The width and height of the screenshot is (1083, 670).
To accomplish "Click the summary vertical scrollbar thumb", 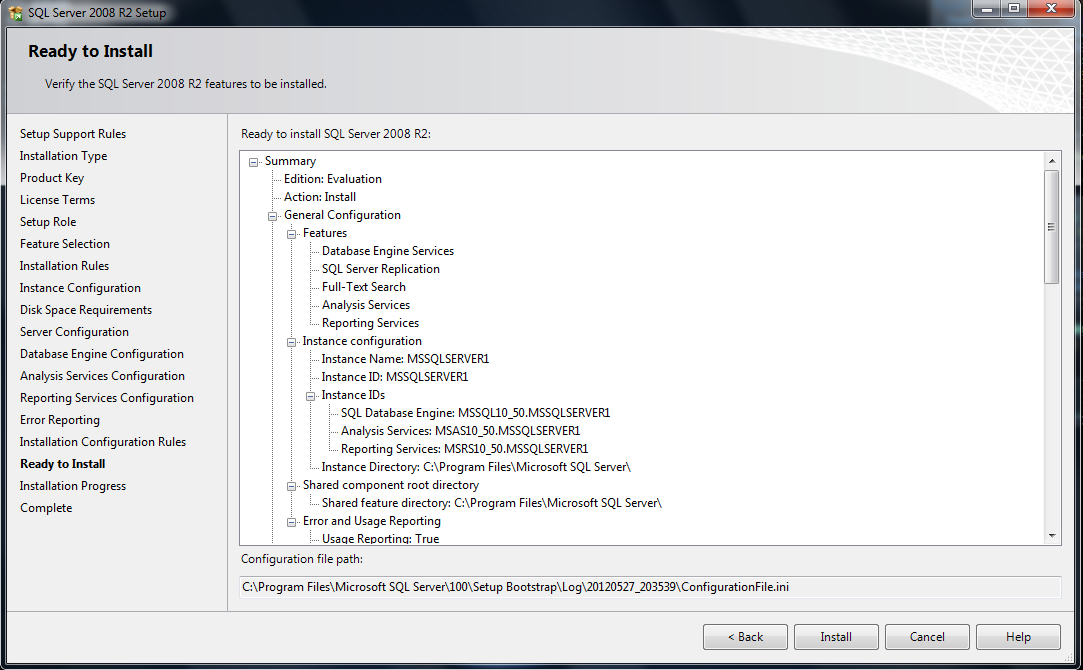I will click(x=1052, y=227).
